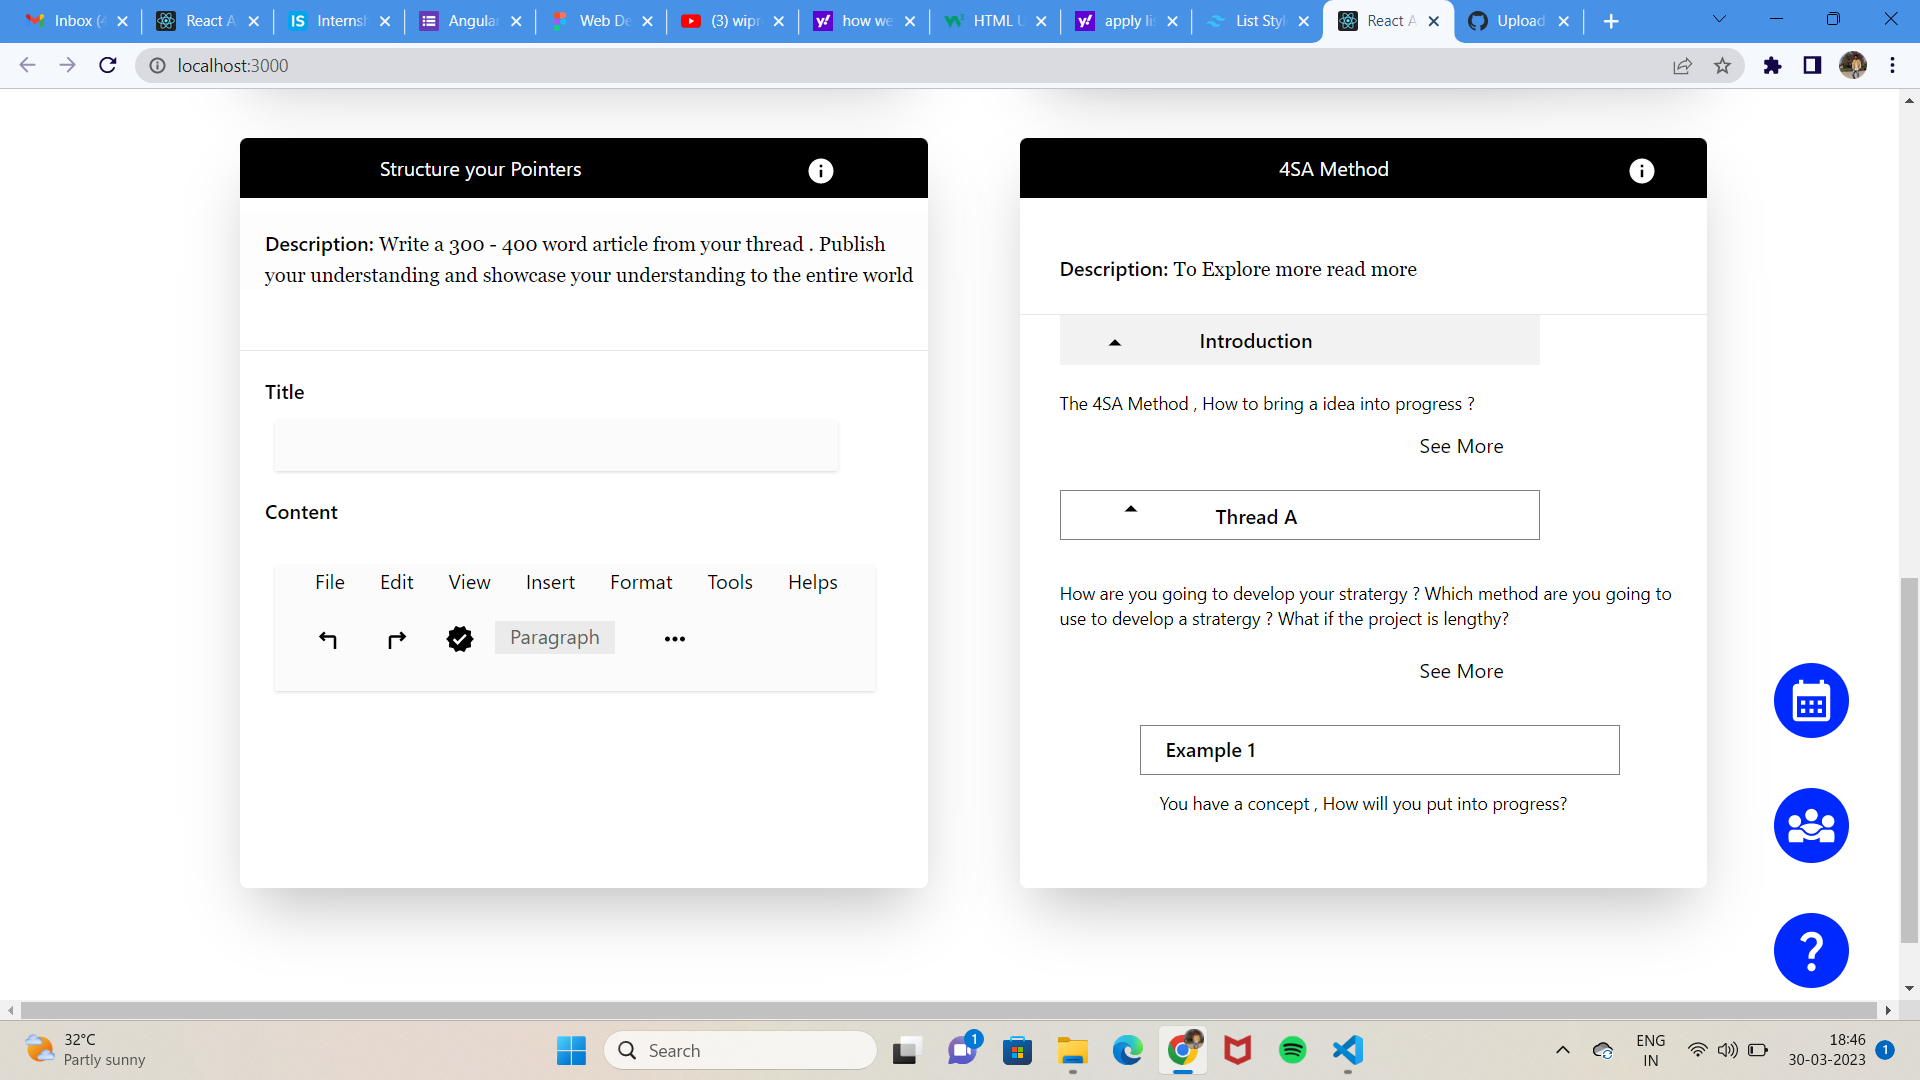The height and width of the screenshot is (1080, 1920).
Task: Open the Edit menu in editor
Action: 397,583
